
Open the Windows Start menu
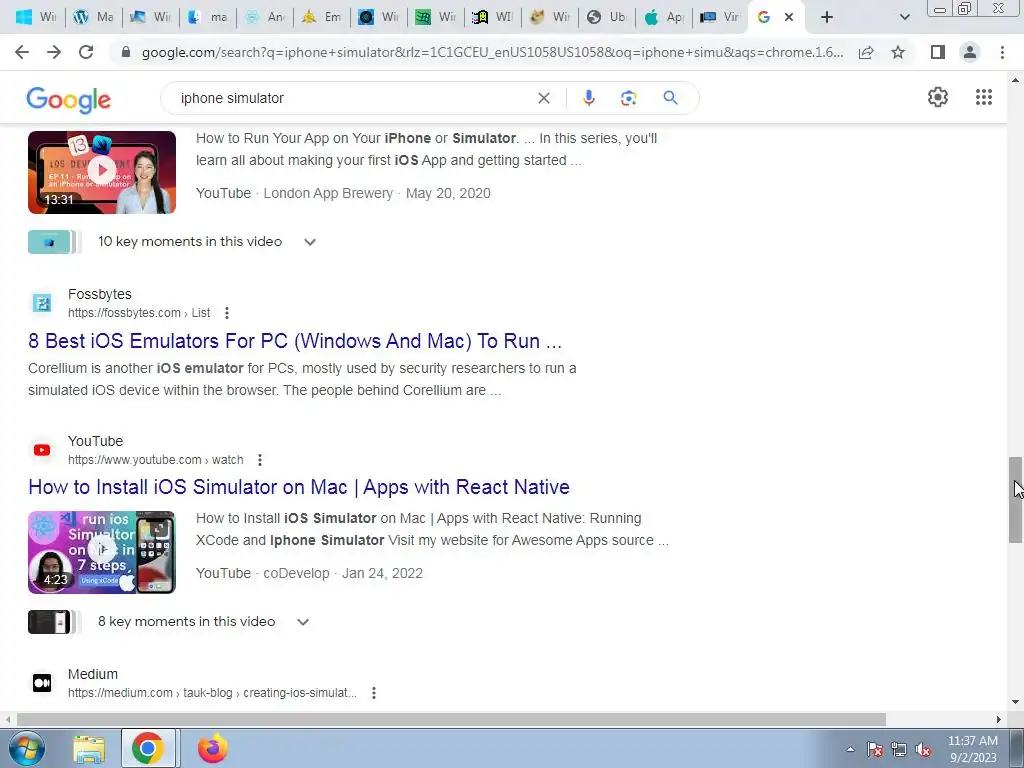(26, 748)
